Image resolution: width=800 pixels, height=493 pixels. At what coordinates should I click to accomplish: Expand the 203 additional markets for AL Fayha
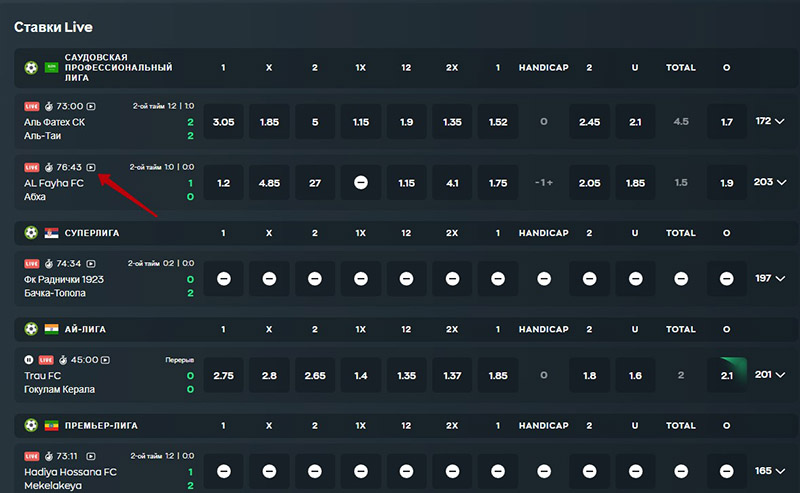pyautogui.click(x=770, y=183)
